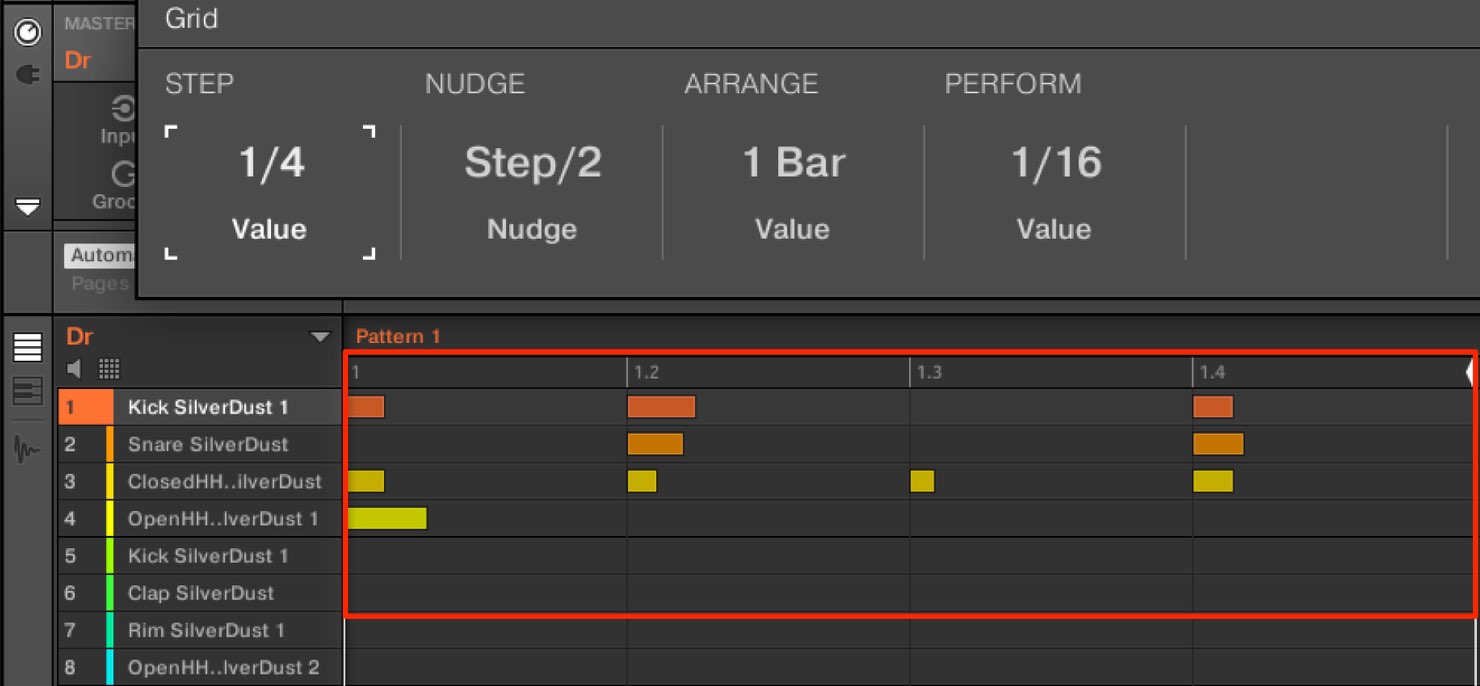1480x686 pixels.
Task: Click the Pattern 1 label
Action: pos(397,337)
